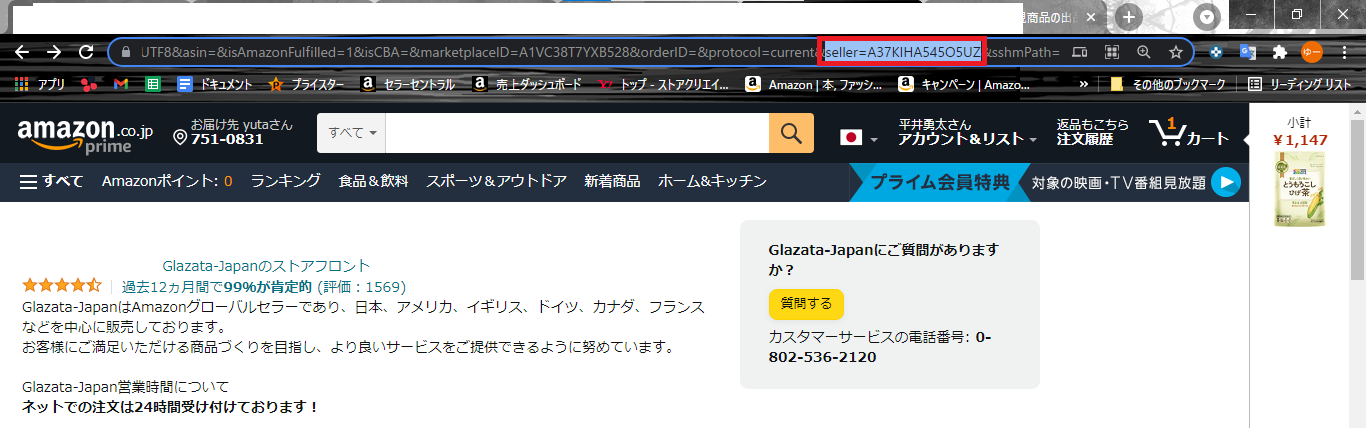Open the ランキング nav item
Viewport: 1366px width, 428px height.
286,181
